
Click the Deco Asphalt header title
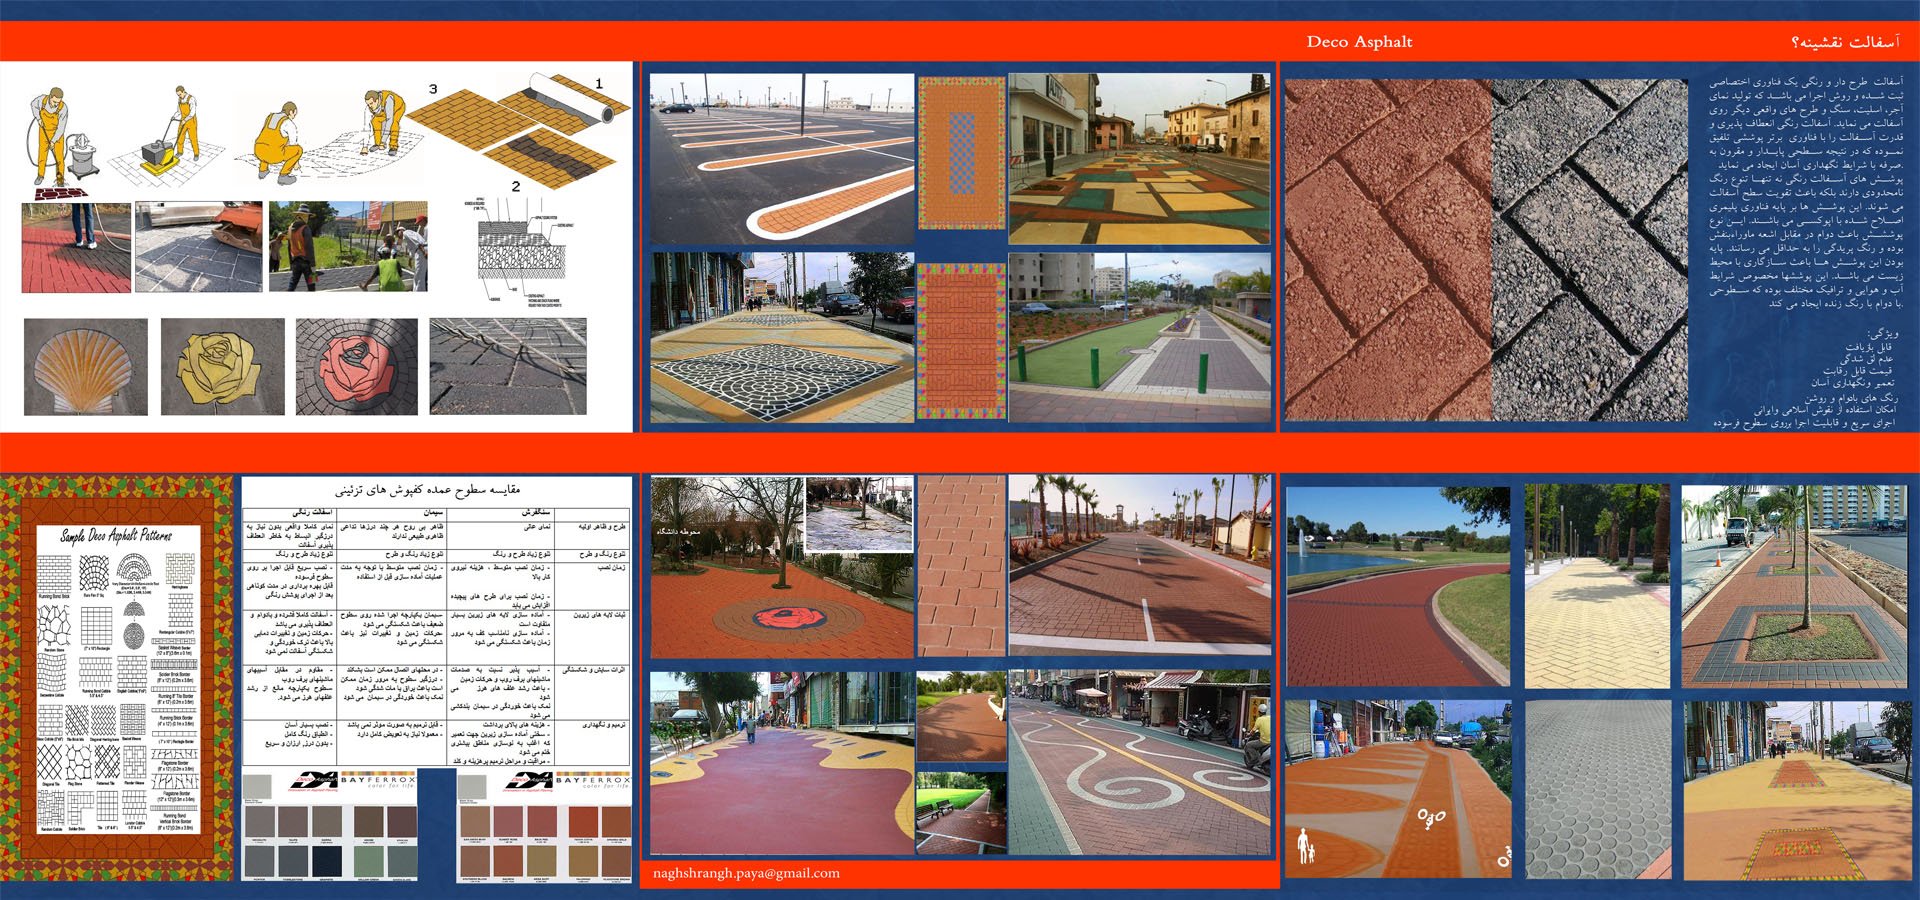pos(1359,42)
